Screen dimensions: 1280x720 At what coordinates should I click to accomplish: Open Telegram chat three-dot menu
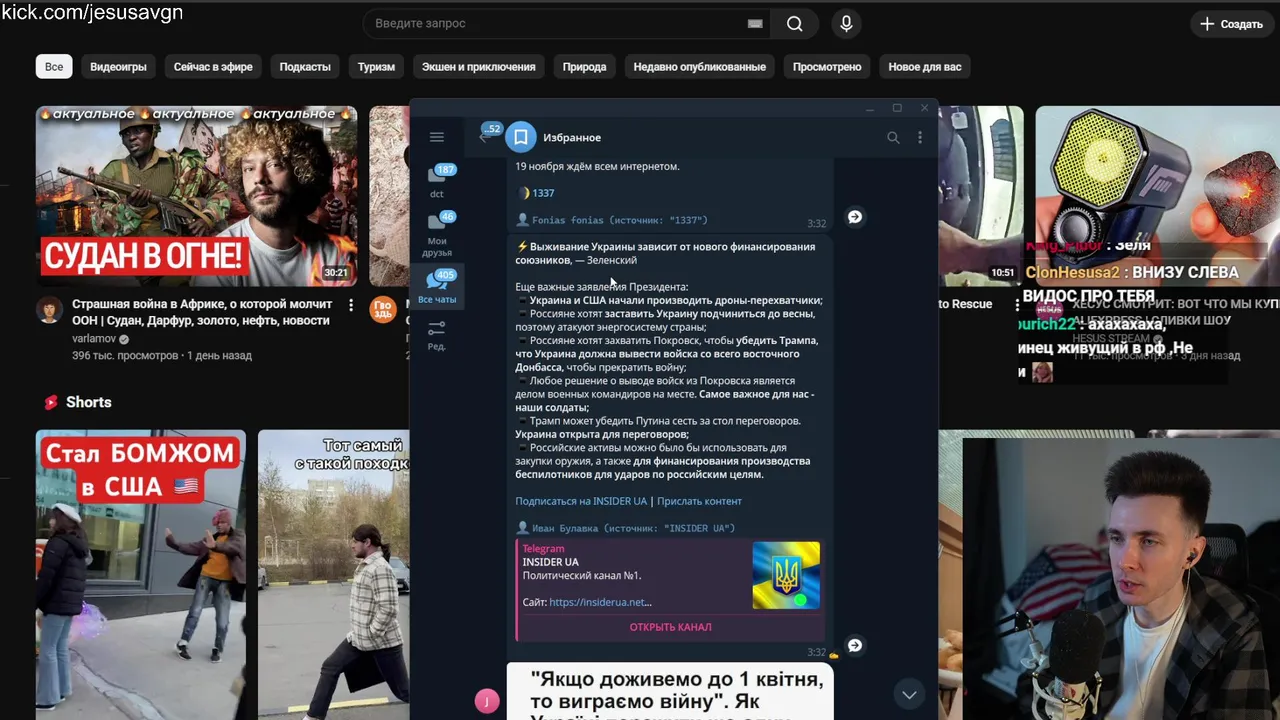pyautogui.click(x=920, y=138)
